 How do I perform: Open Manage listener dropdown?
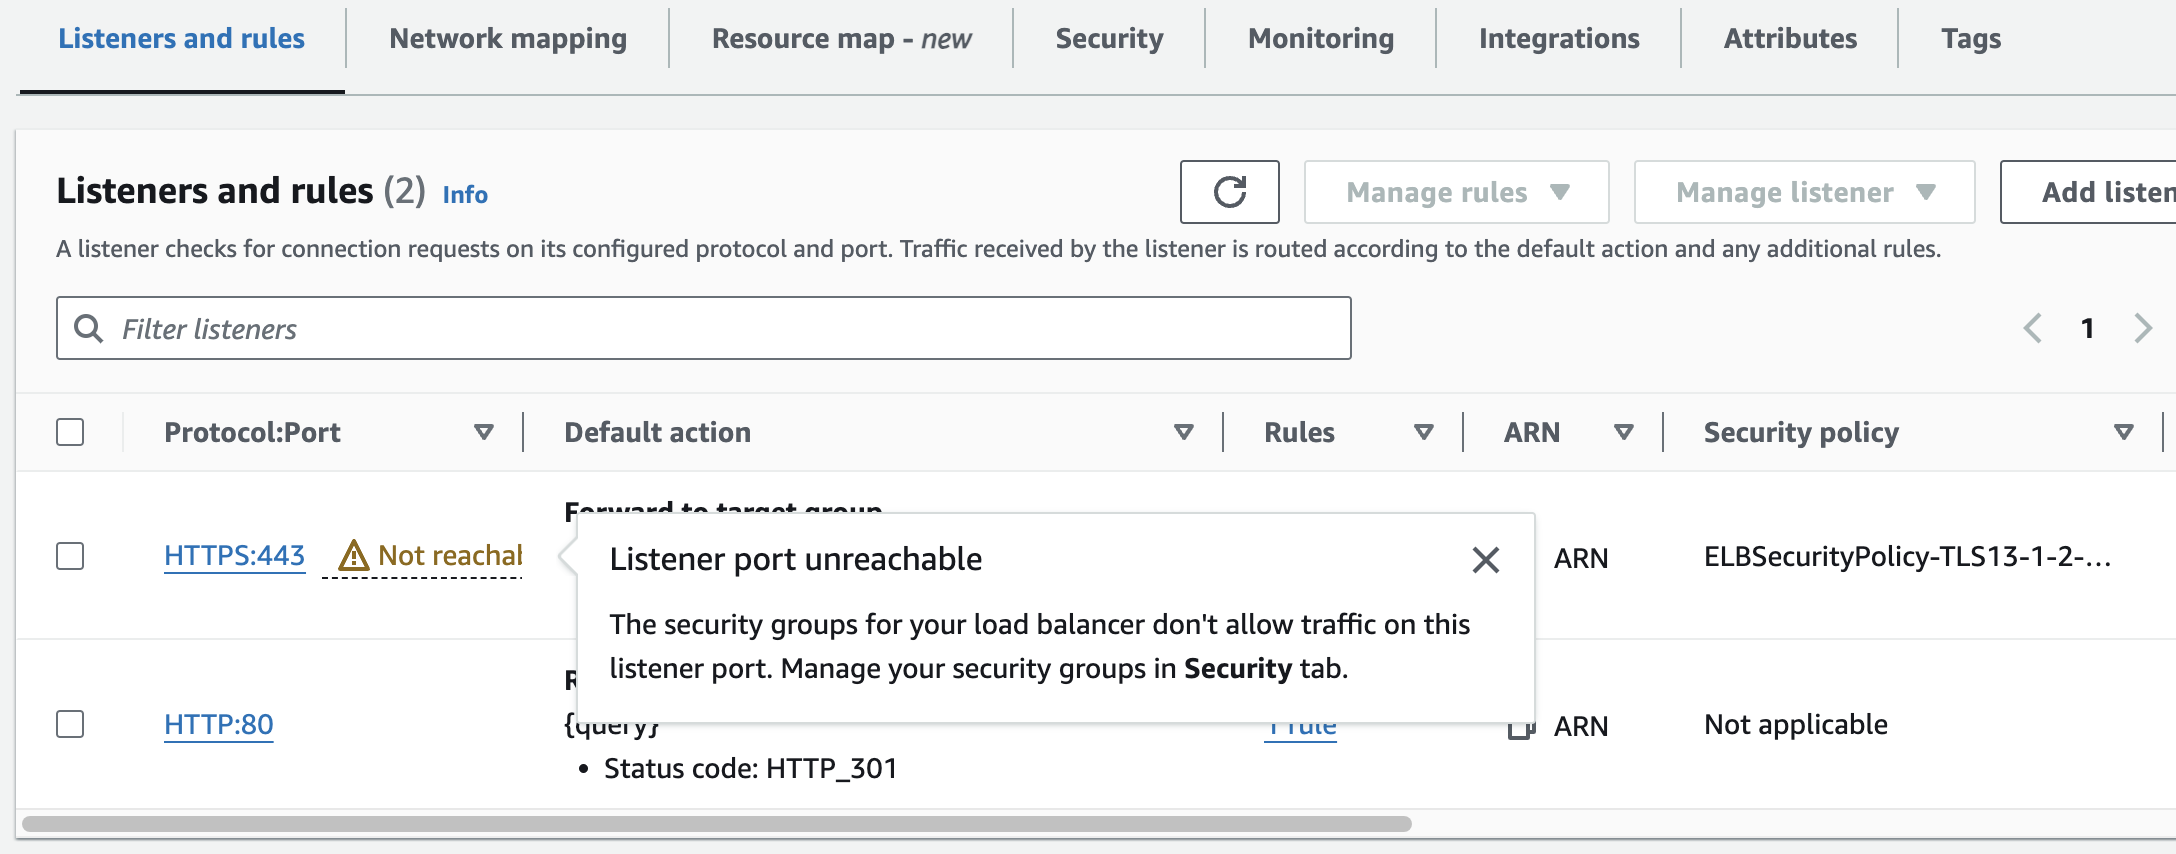click(x=1804, y=192)
